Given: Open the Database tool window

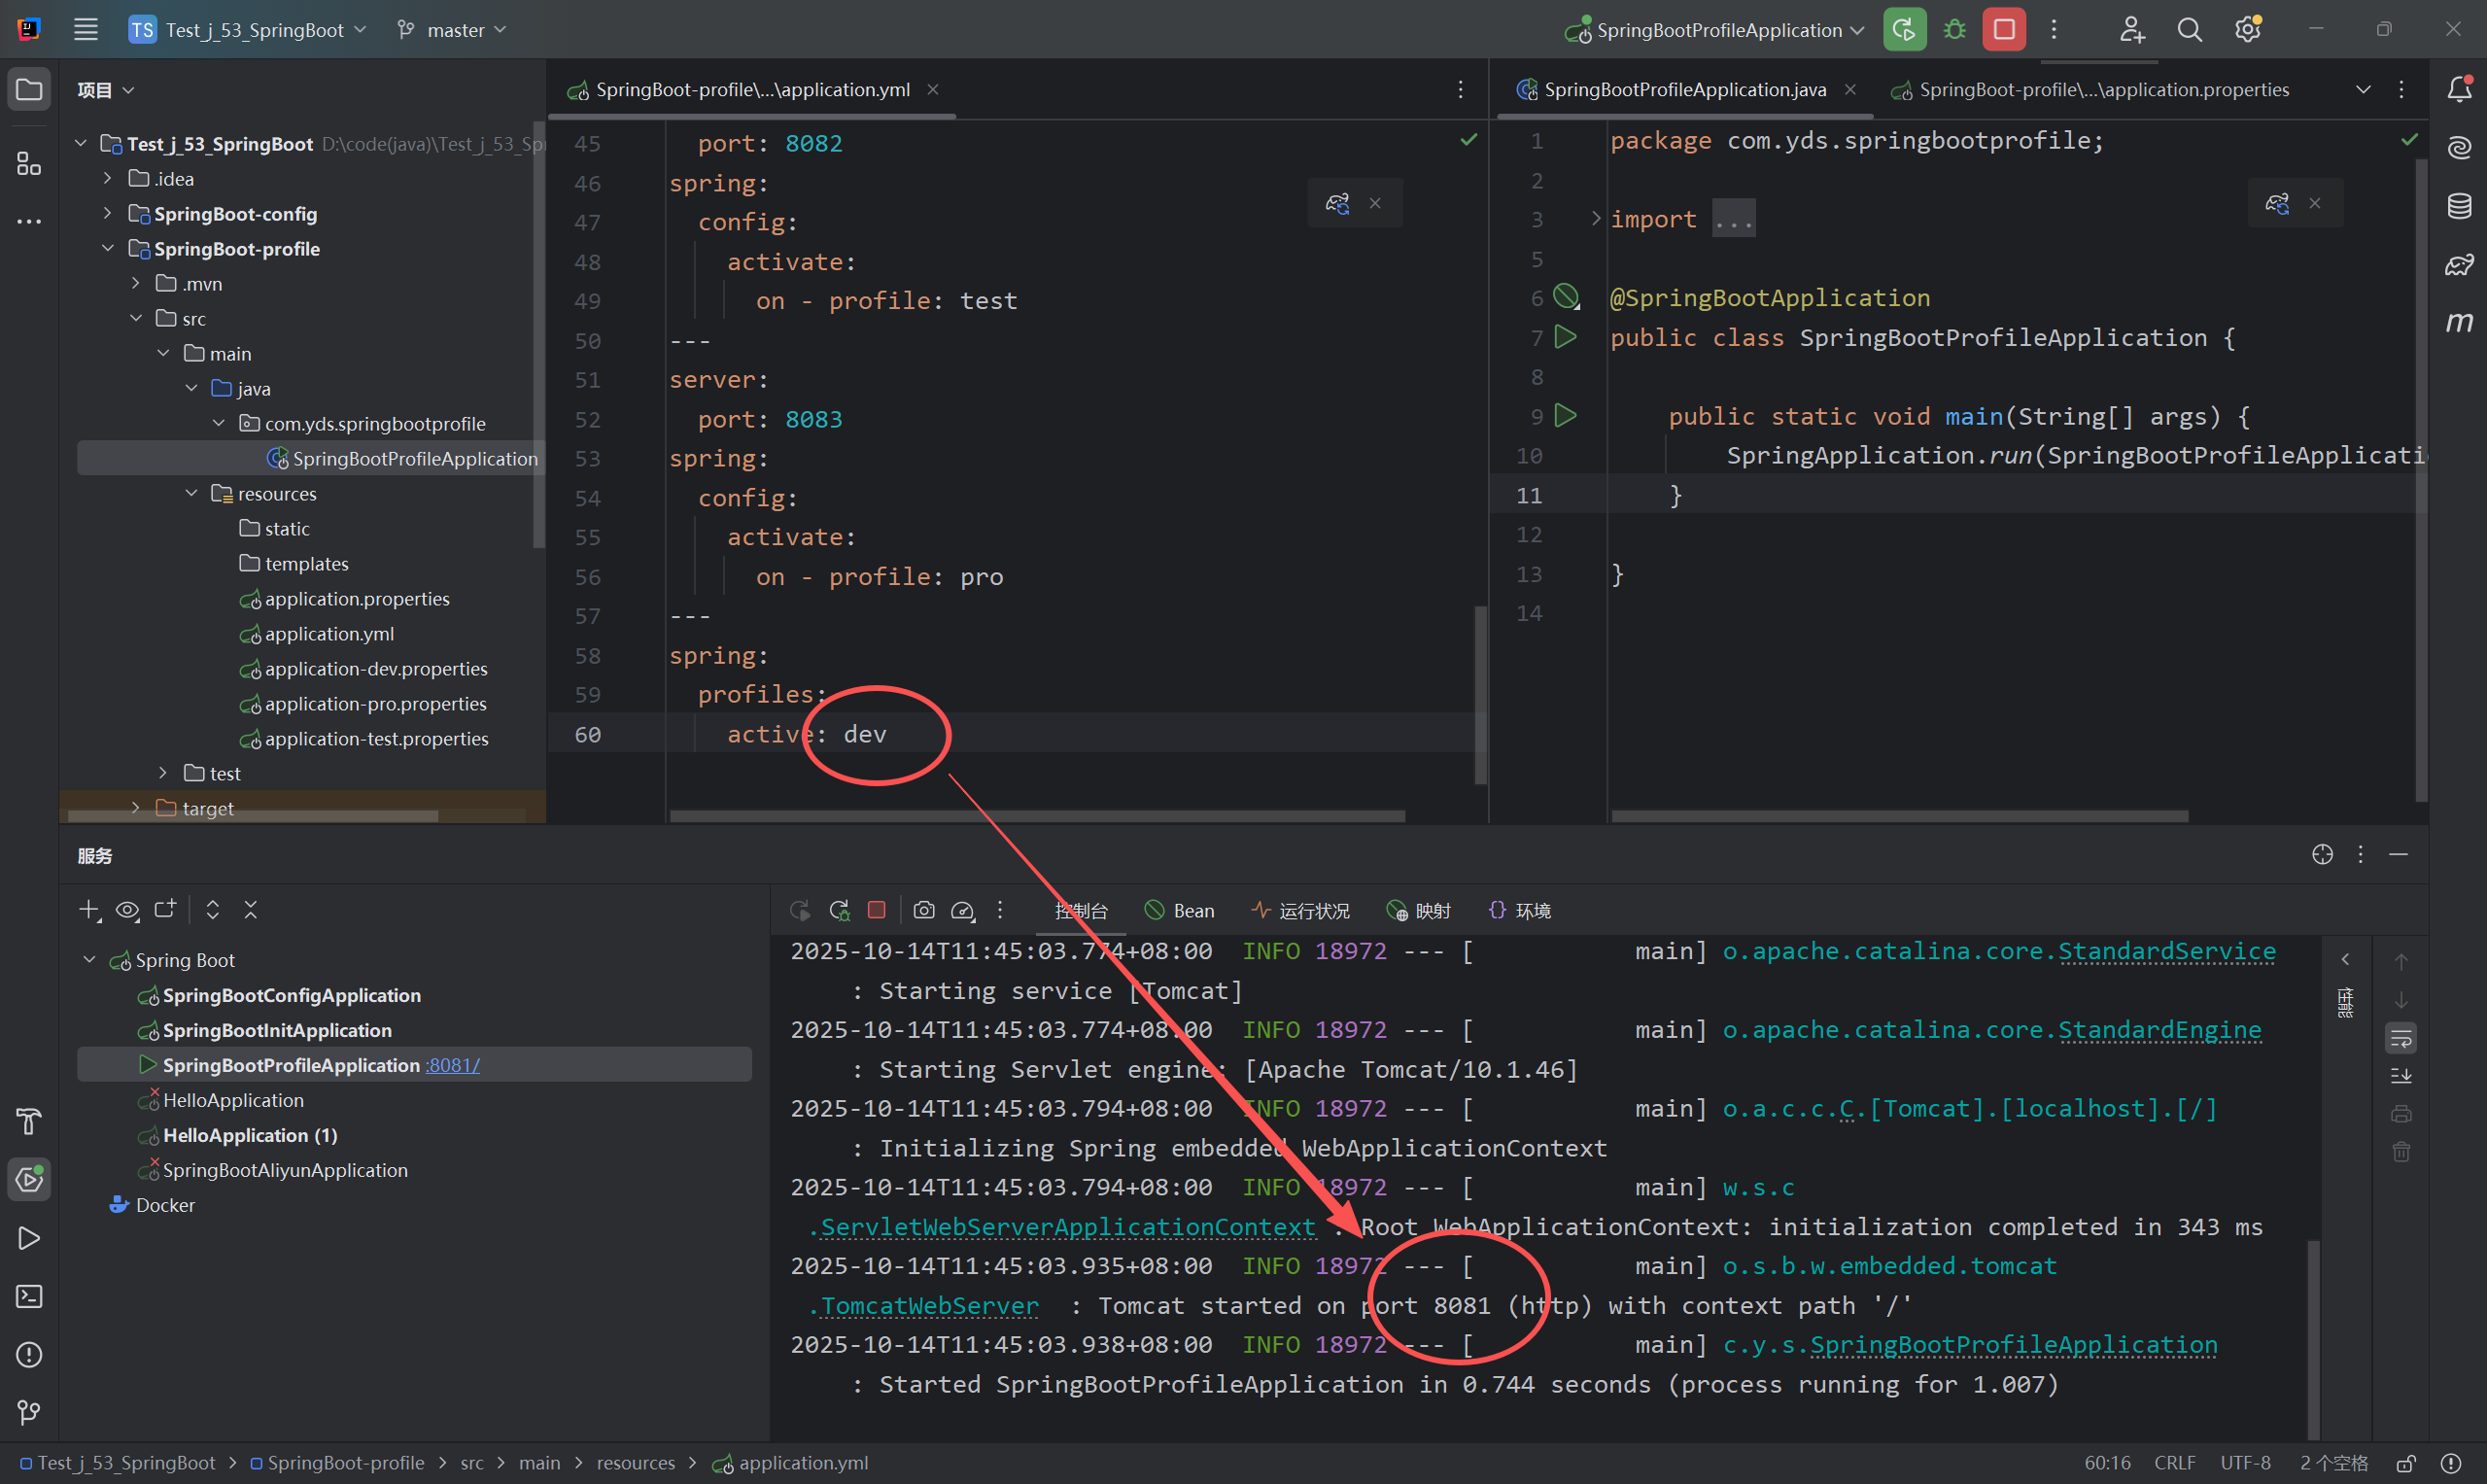Looking at the screenshot, I should pos(2459,206).
